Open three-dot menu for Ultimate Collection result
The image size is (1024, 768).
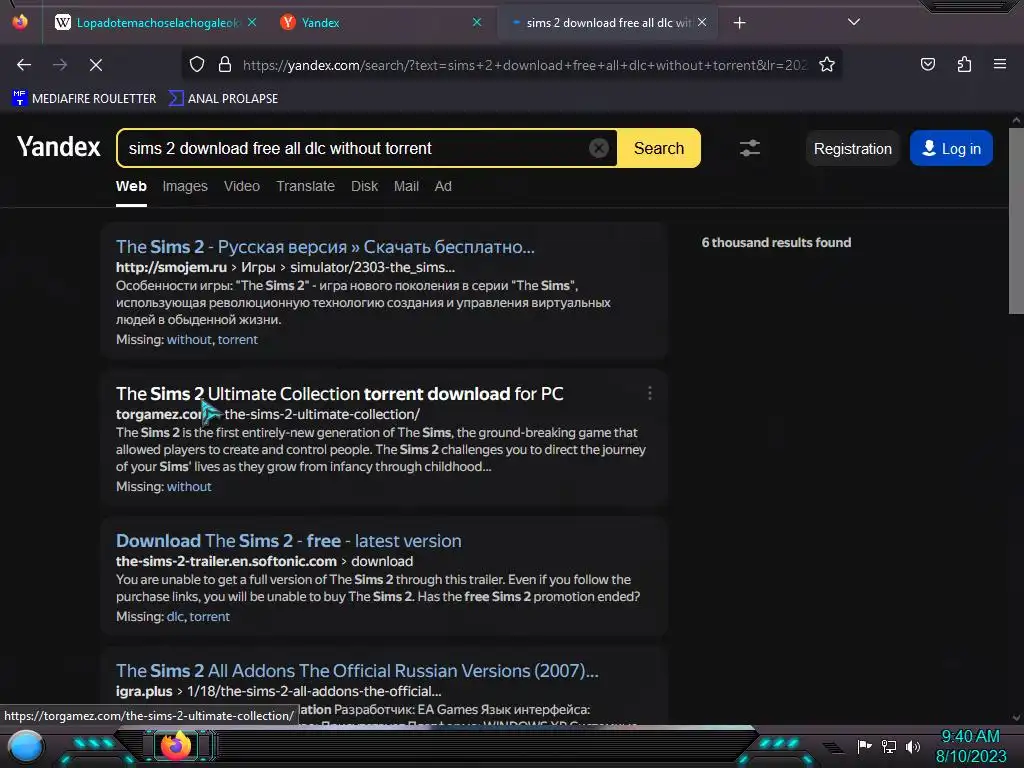(649, 393)
